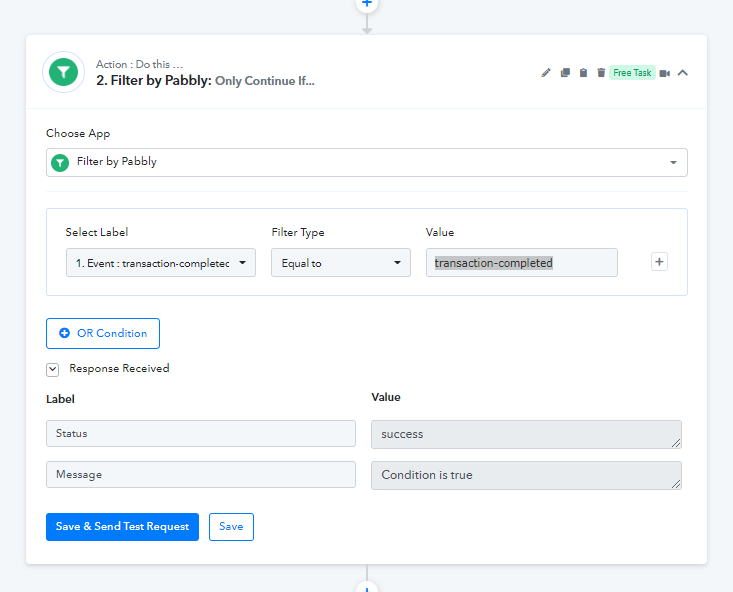Add a step via plus icon above
This screenshot has width=733, height=592.
point(367,4)
